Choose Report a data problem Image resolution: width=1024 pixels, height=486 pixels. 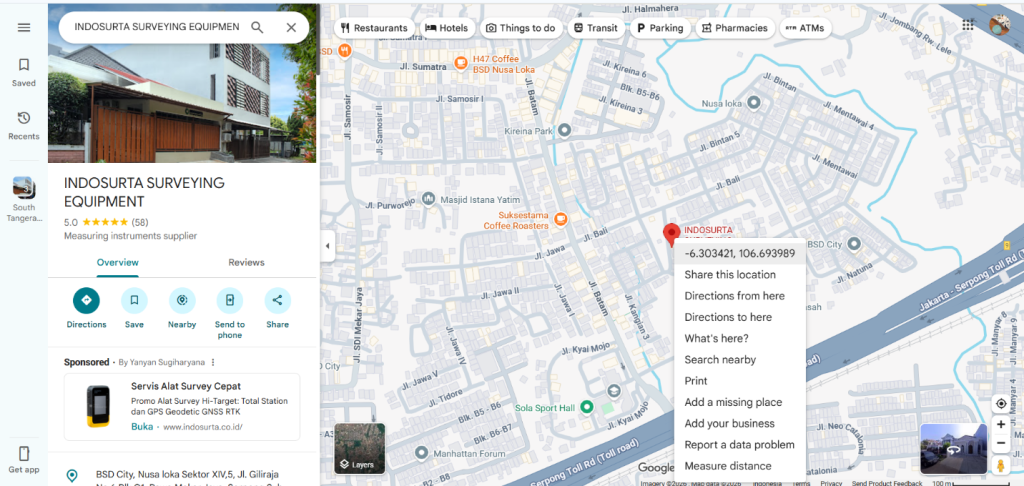pos(740,445)
